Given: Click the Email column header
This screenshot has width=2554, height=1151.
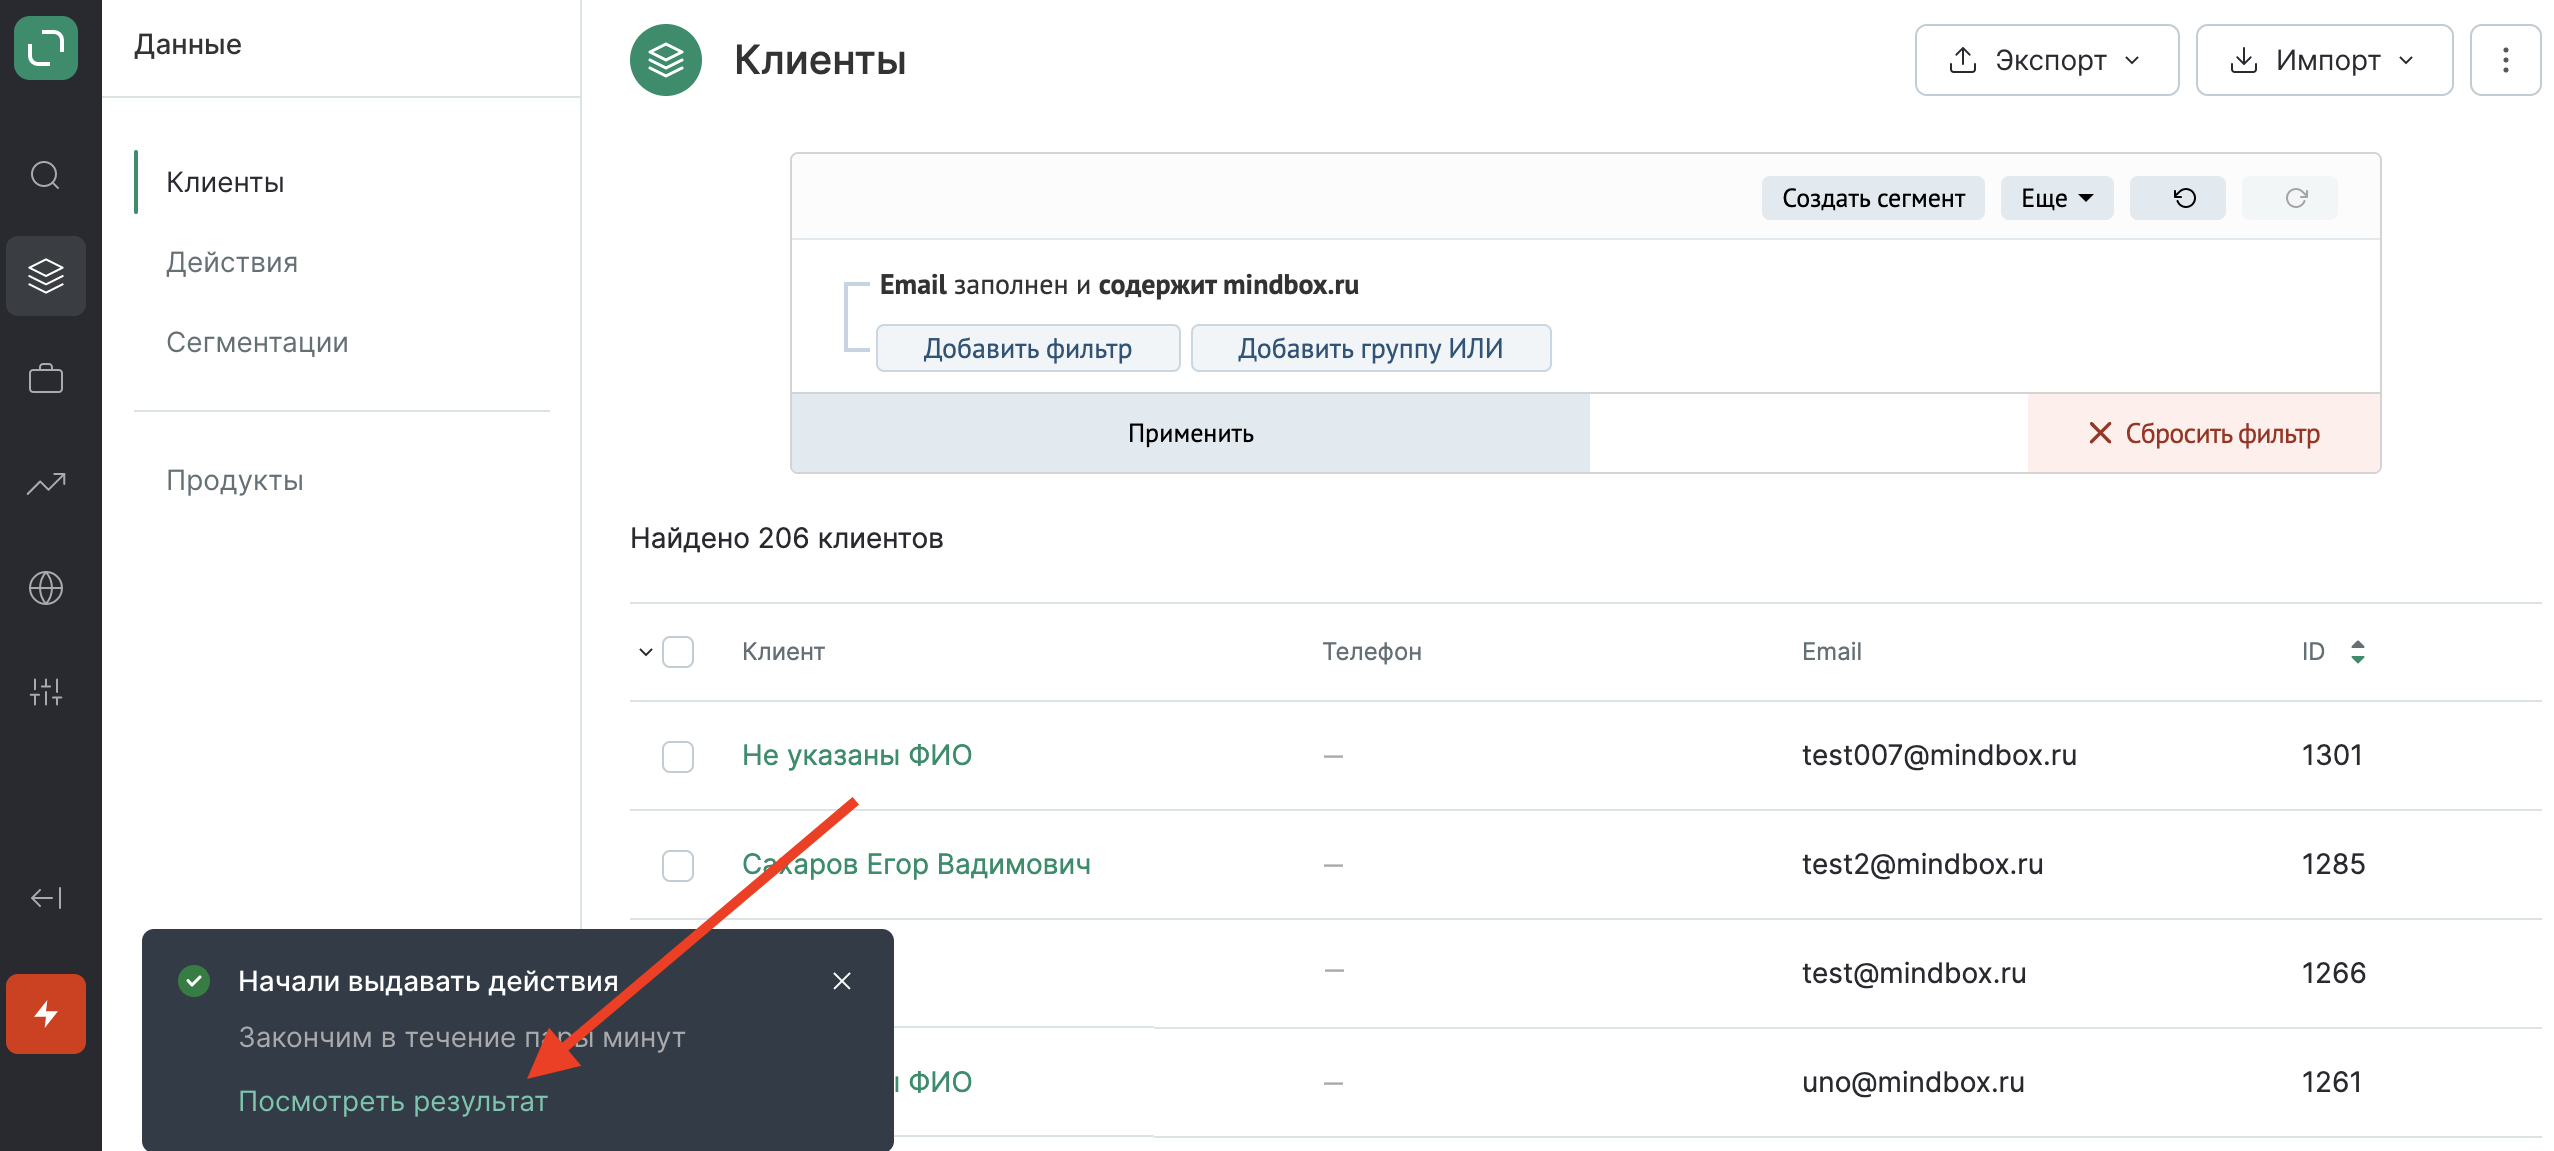Looking at the screenshot, I should click(x=1832, y=652).
